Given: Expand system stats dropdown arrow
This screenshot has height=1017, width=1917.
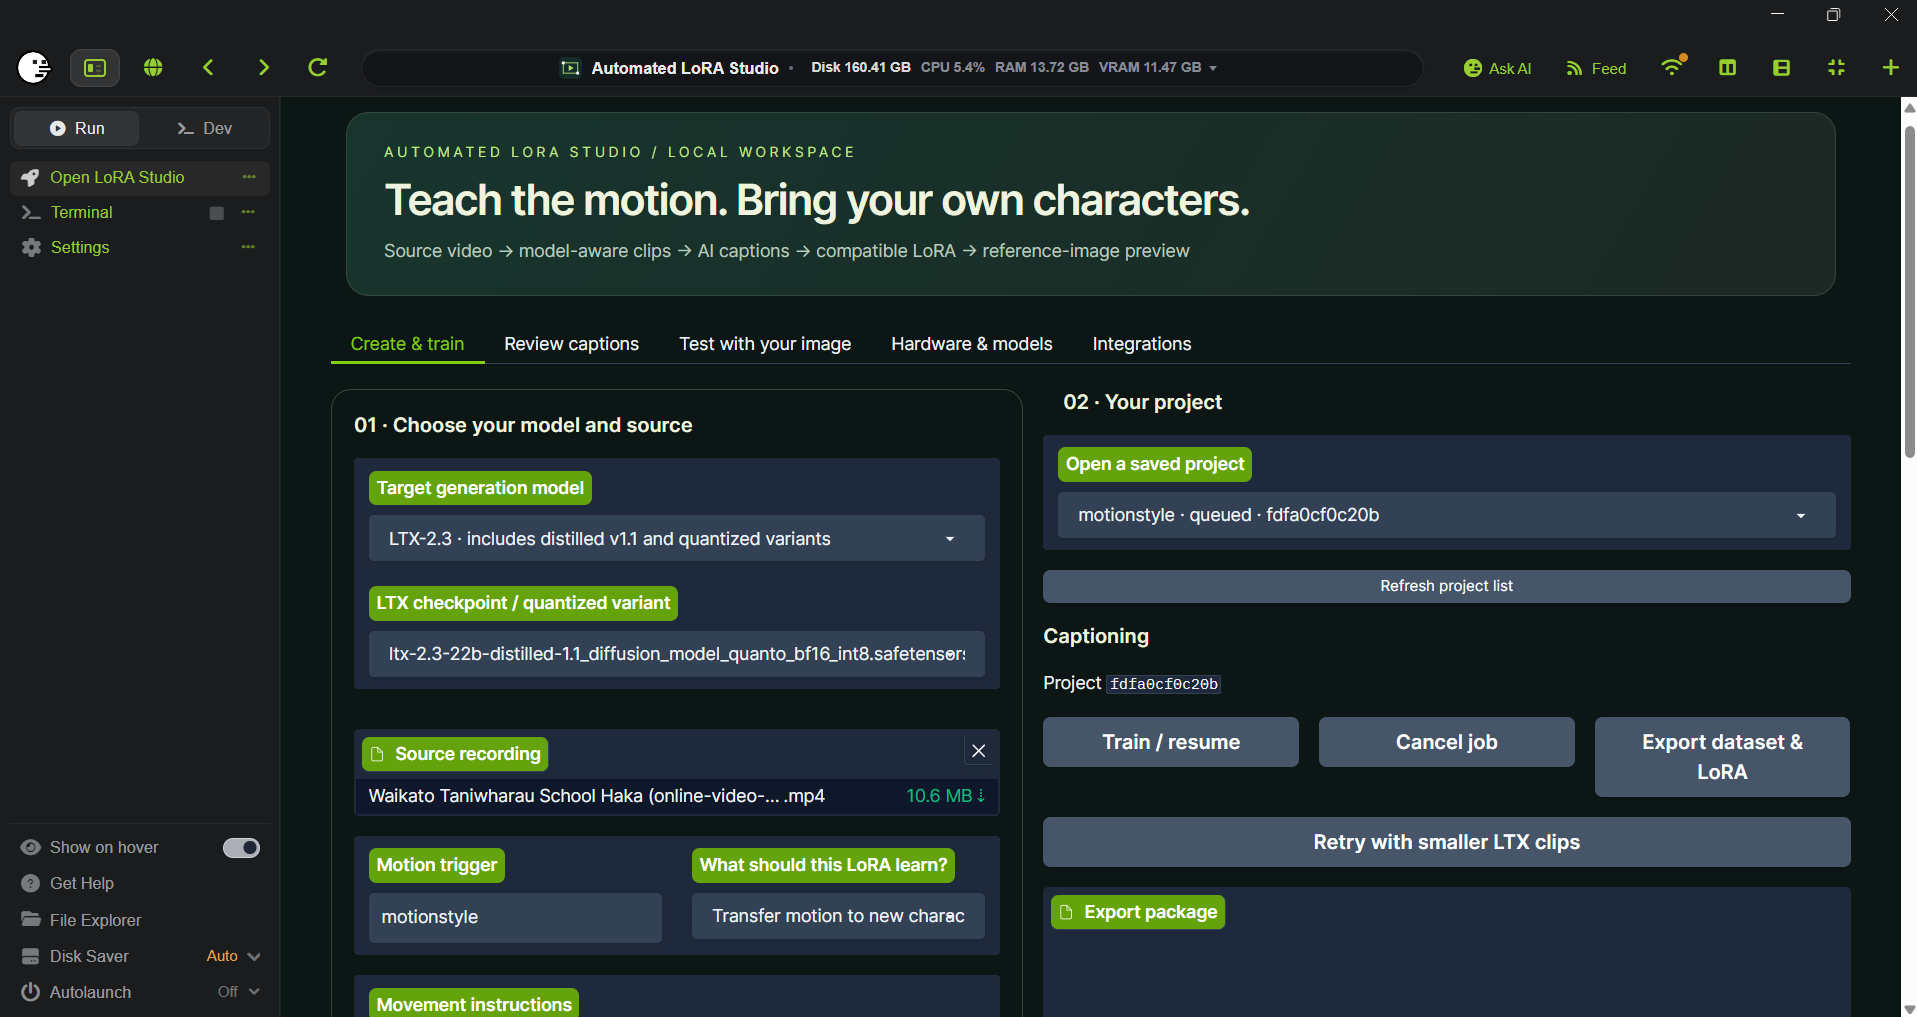Looking at the screenshot, I should coord(1213,68).
